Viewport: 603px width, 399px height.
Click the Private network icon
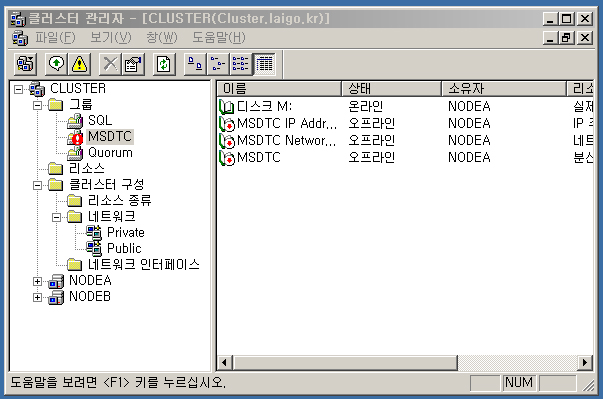pos(94,233)
